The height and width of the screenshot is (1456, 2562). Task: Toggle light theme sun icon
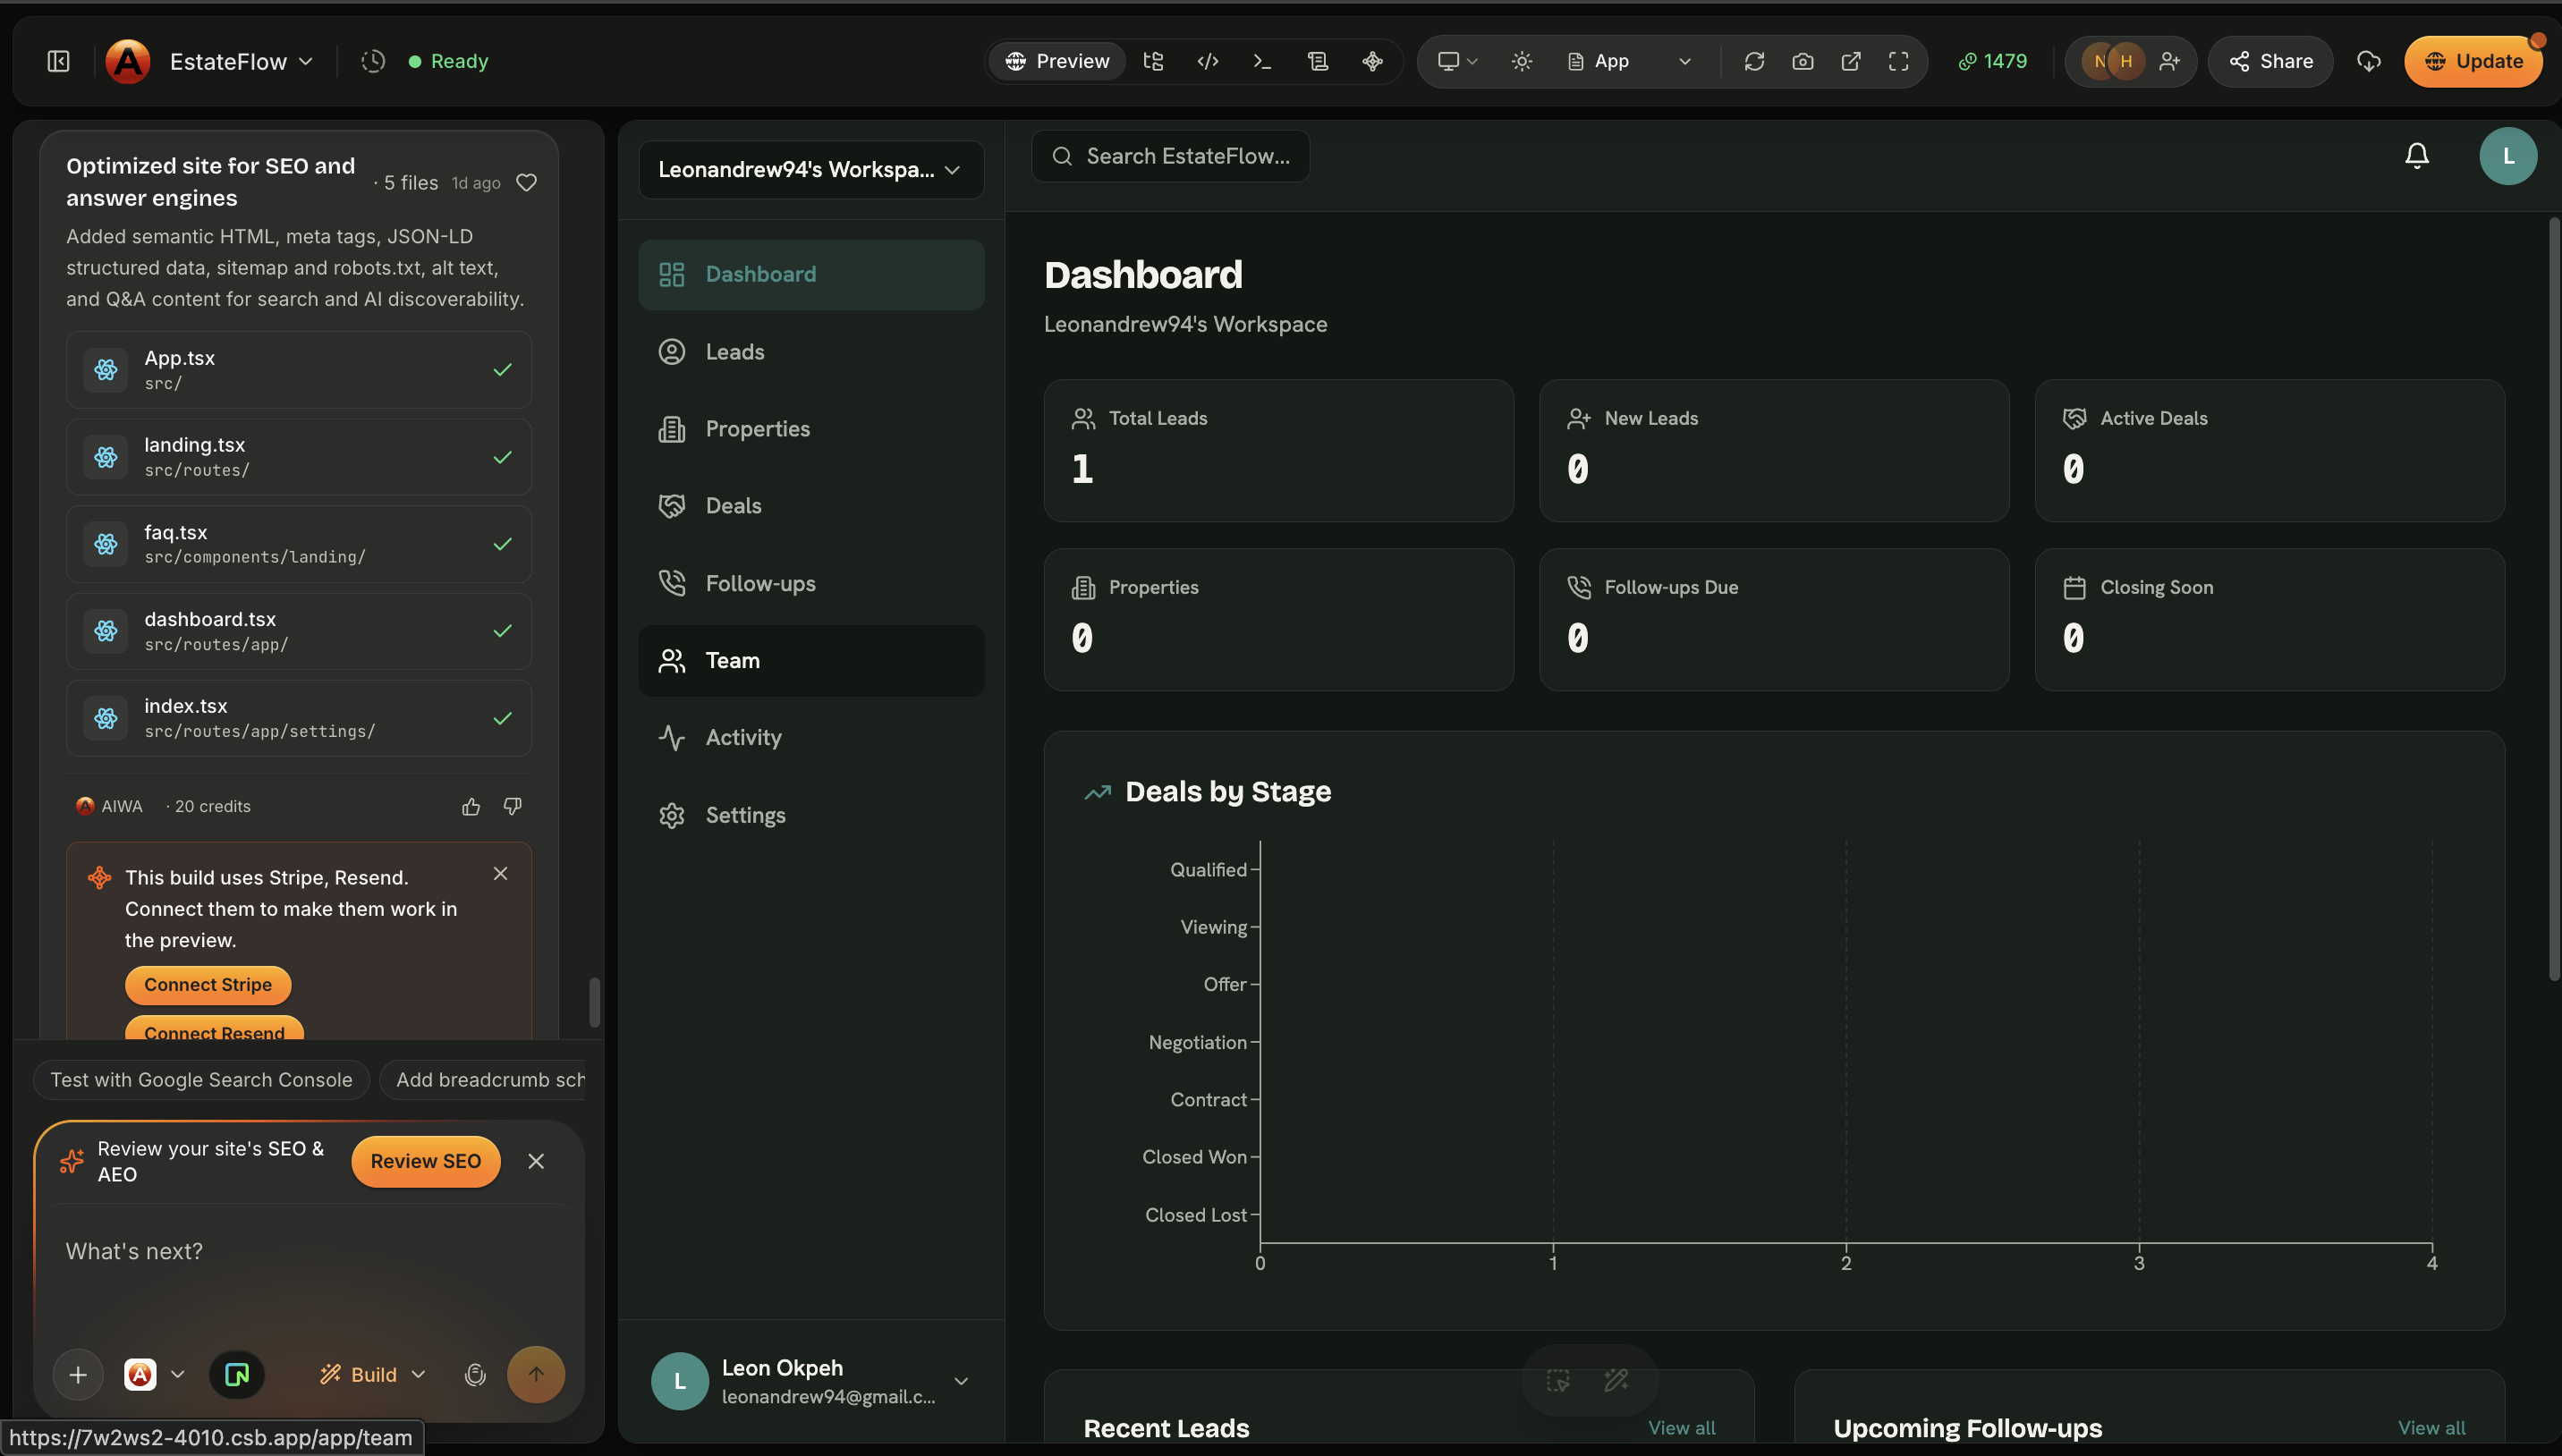point(1522,61)
